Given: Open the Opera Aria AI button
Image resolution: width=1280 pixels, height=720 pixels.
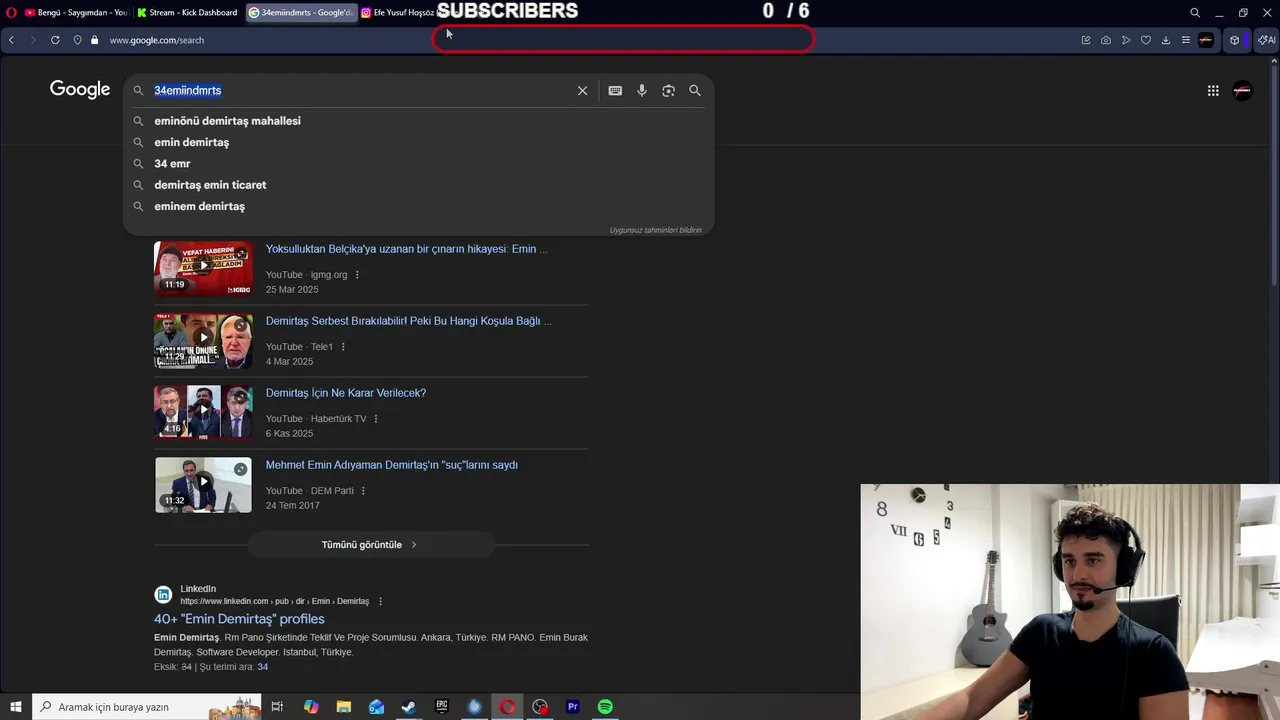Looking at the screenshot, I should [x=1266, y=40].
